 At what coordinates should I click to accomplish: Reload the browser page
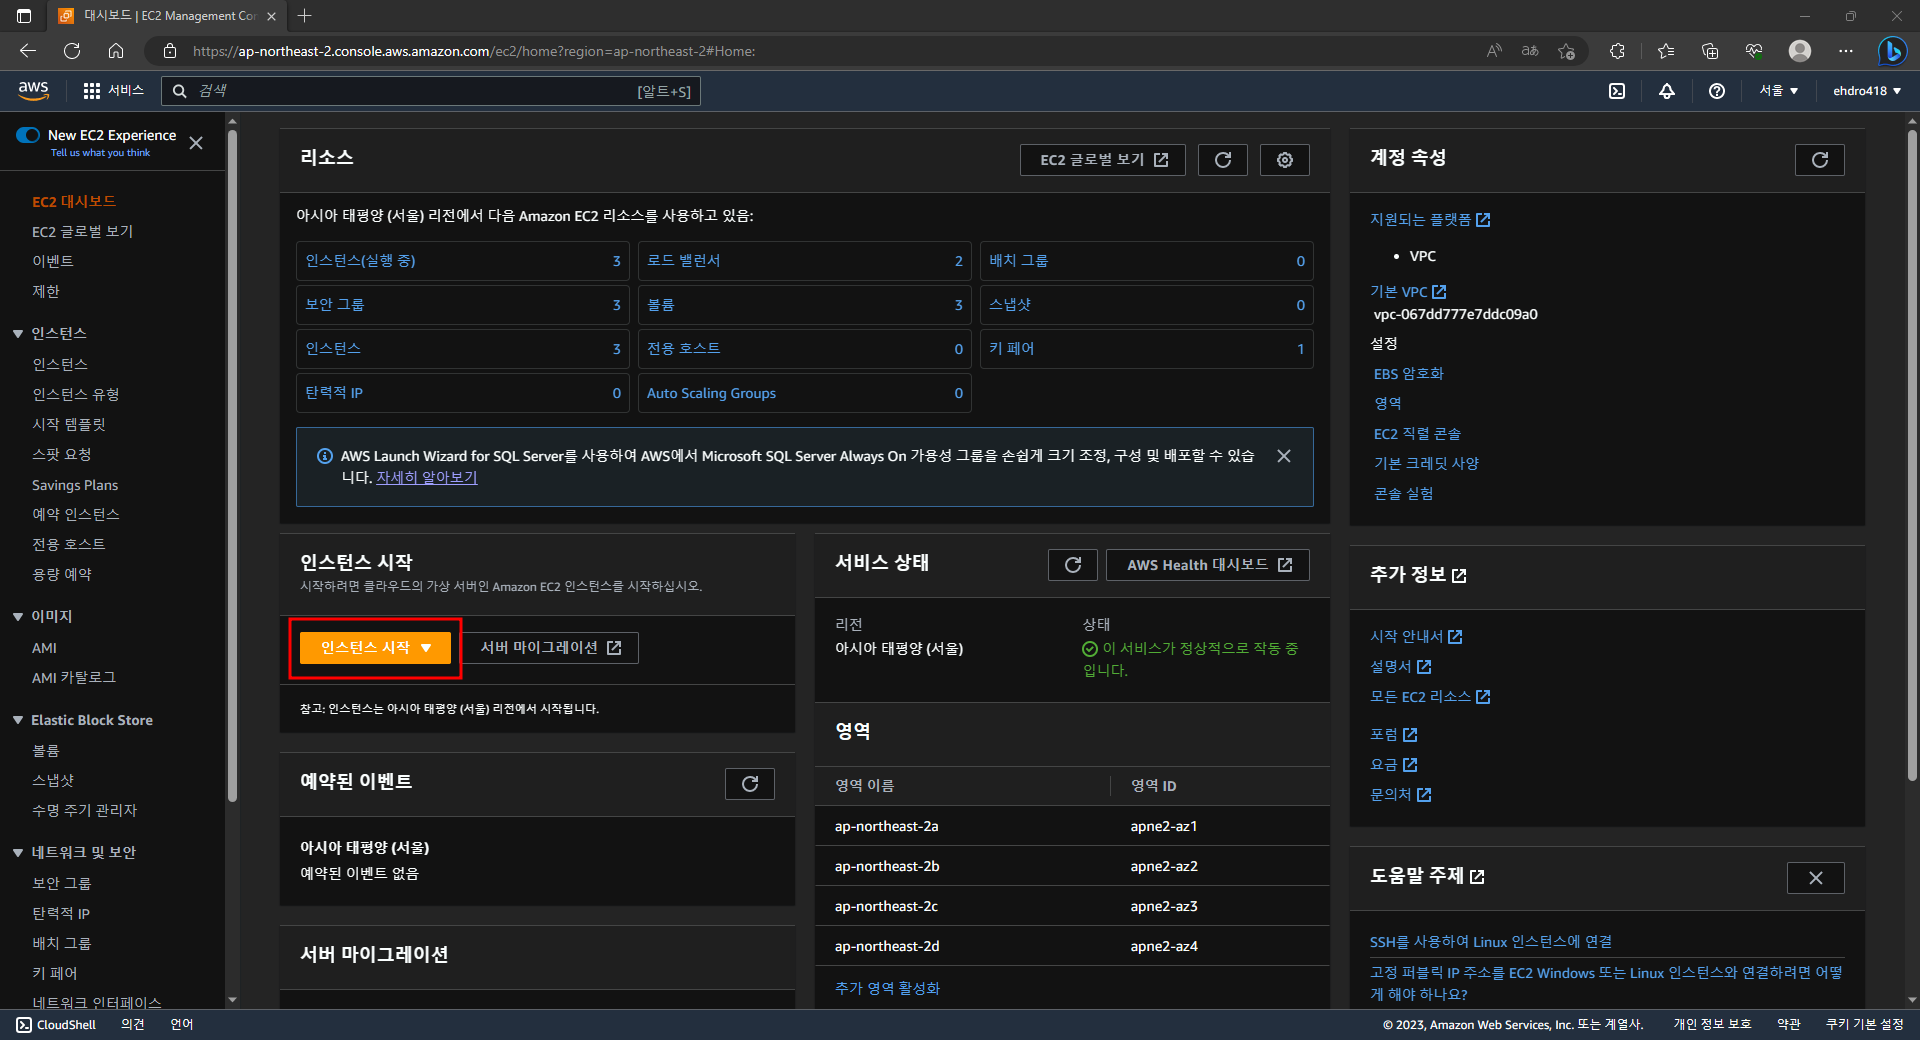click(x=72, y=51)
